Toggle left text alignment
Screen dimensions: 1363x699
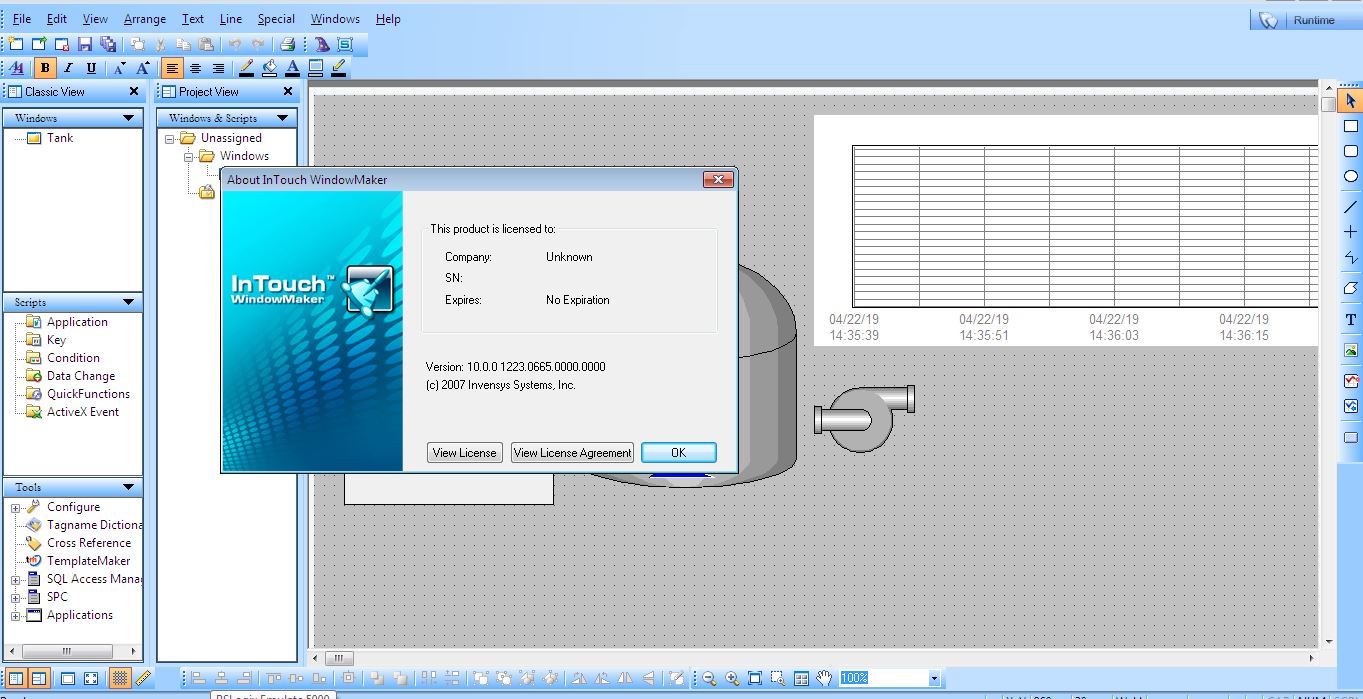(x=172, y=68)
